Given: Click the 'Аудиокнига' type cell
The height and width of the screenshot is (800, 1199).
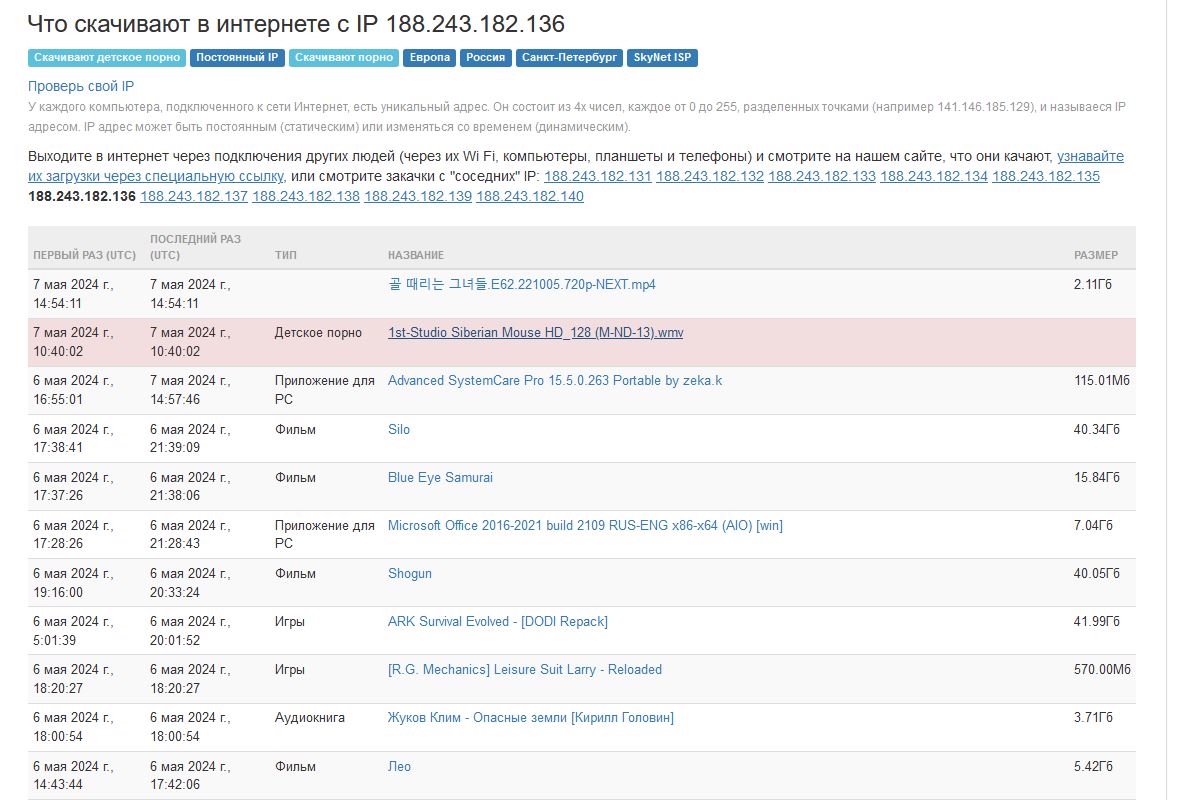Looking at the screenshot, I should pos(310,717).
